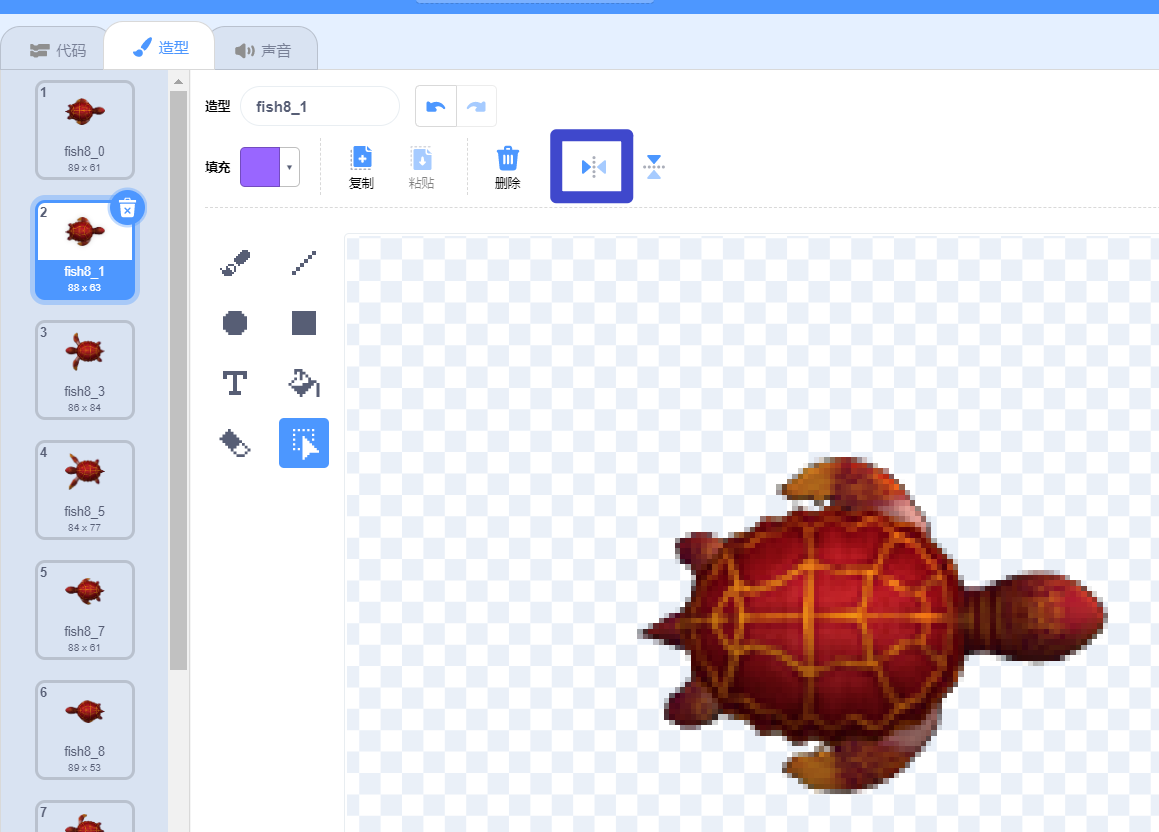1159x832 pixels.
Task: Click the 删除 delete button
Action: pos(507,166)
